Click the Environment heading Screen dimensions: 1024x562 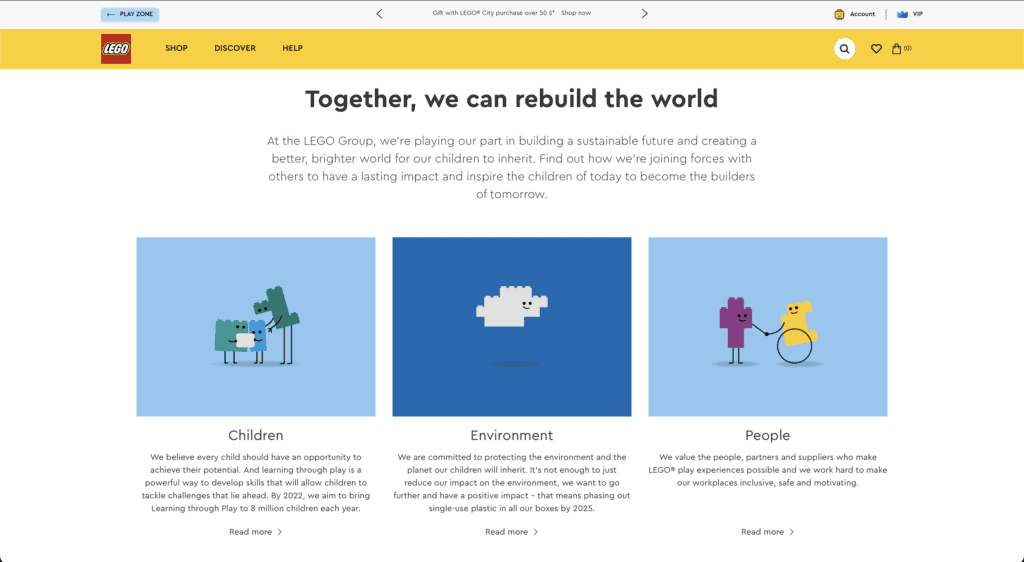point(512,435)
